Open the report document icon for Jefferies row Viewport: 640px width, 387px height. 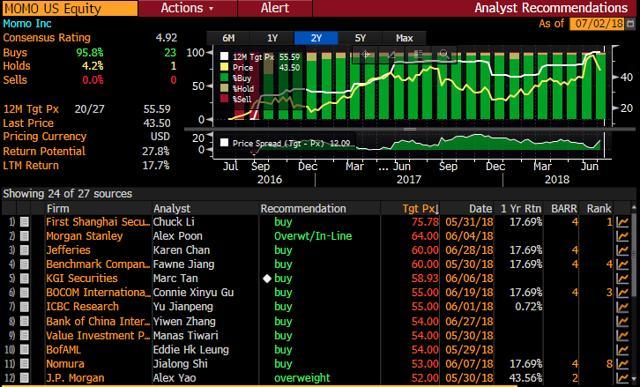24,250
